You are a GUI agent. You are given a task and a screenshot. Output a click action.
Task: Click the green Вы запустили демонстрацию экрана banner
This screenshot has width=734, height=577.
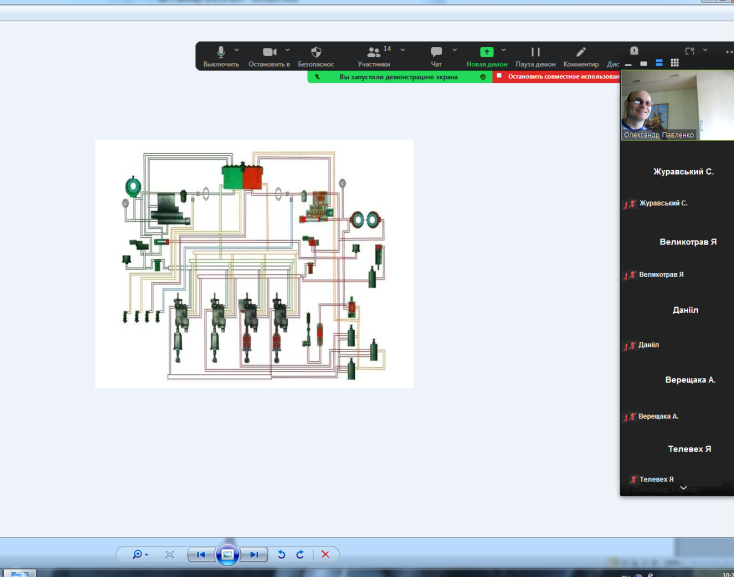click(399, 76)
